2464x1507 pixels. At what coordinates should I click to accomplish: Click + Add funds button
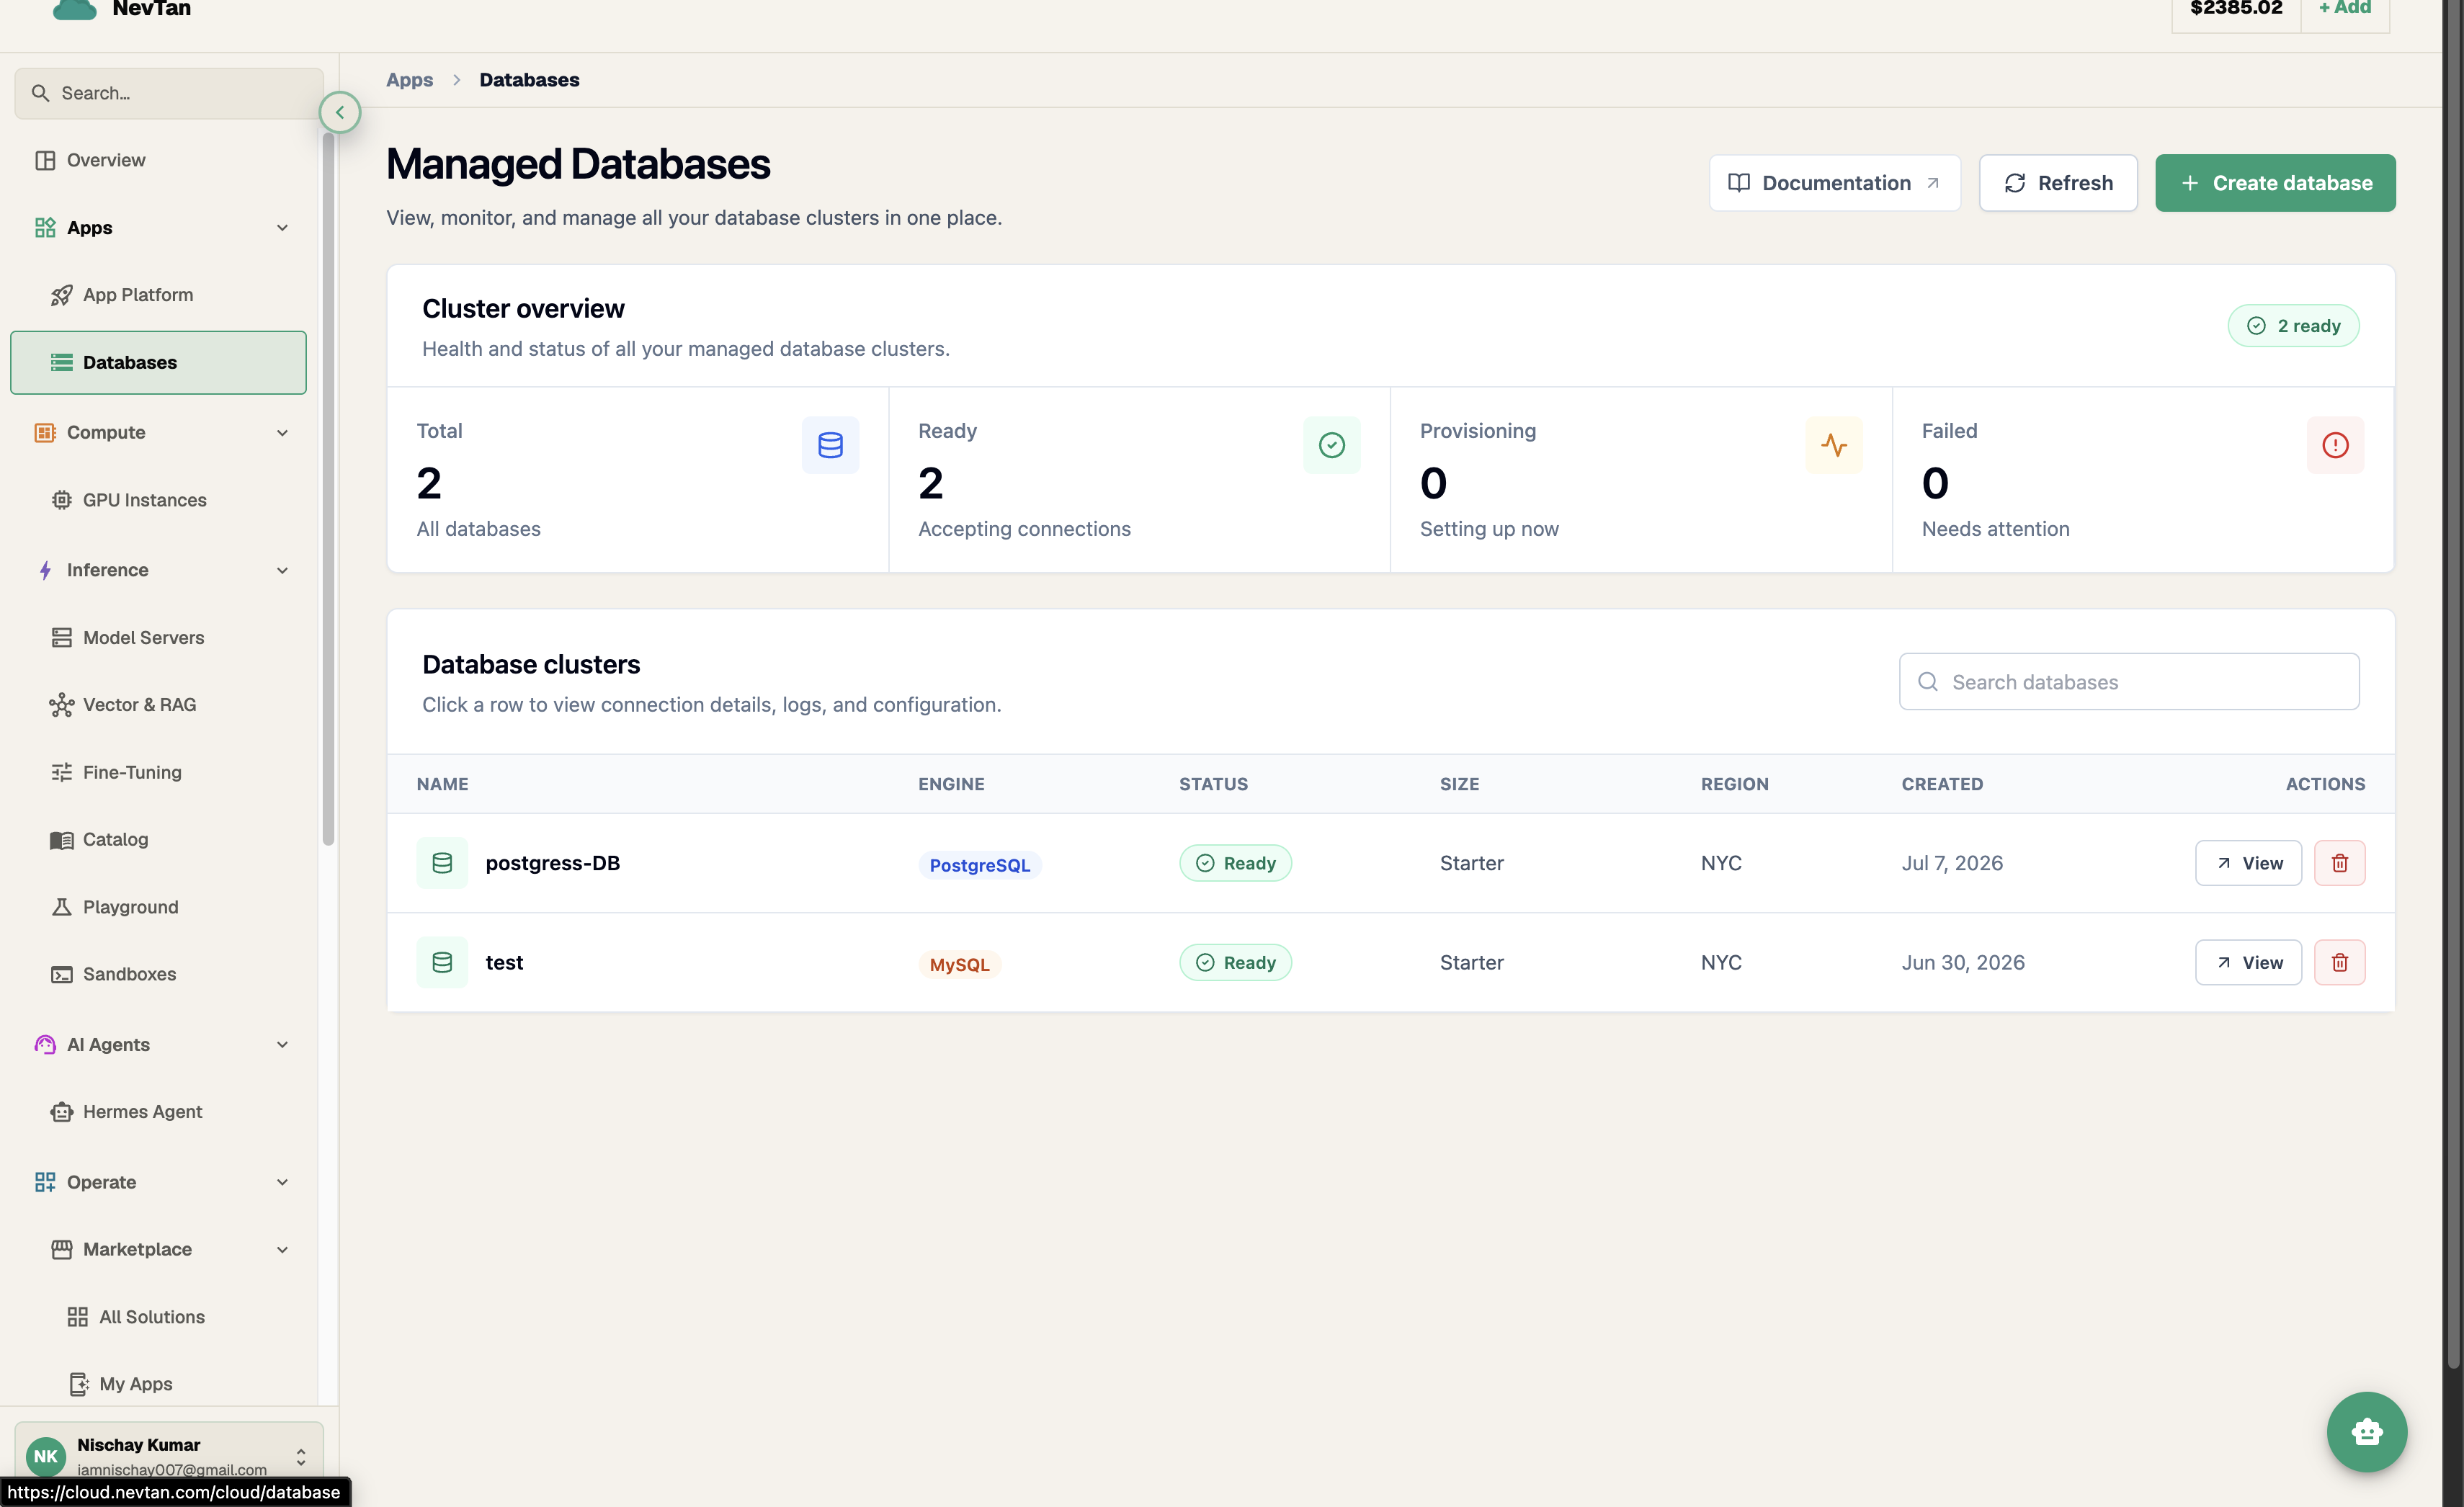coord(2344,9)
